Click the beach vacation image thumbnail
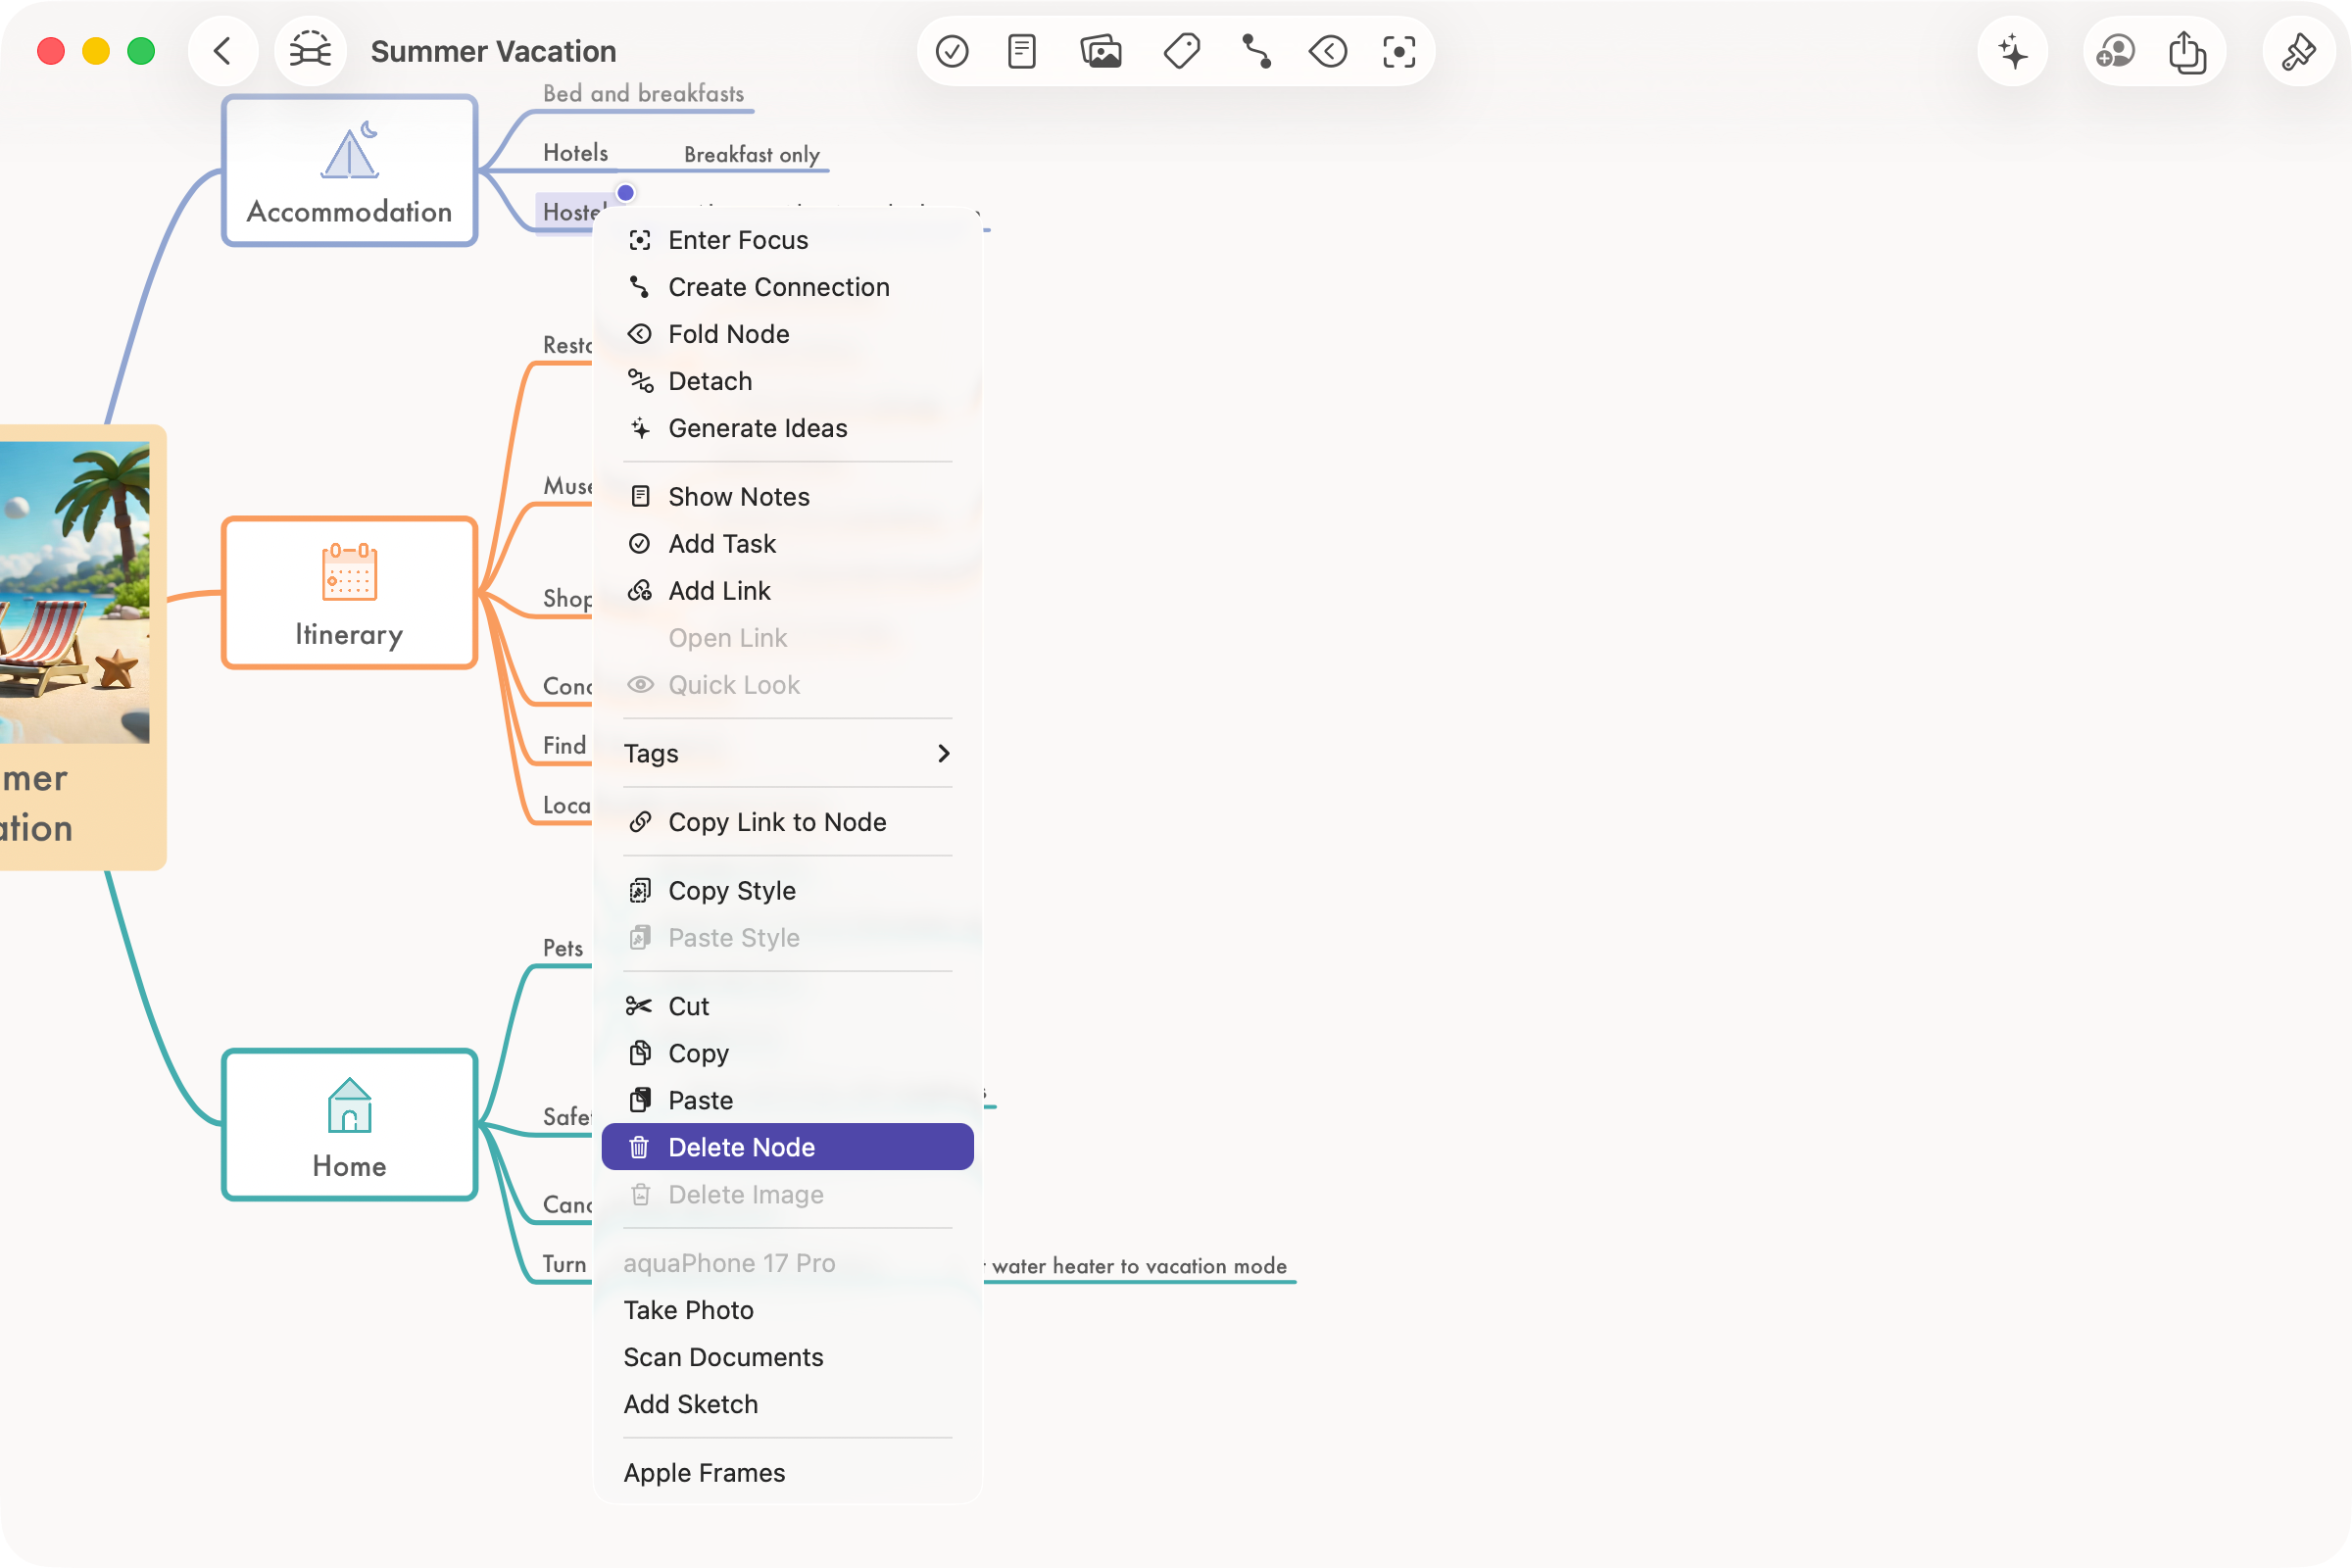The image size is (2352, 1568). (74, 592)
